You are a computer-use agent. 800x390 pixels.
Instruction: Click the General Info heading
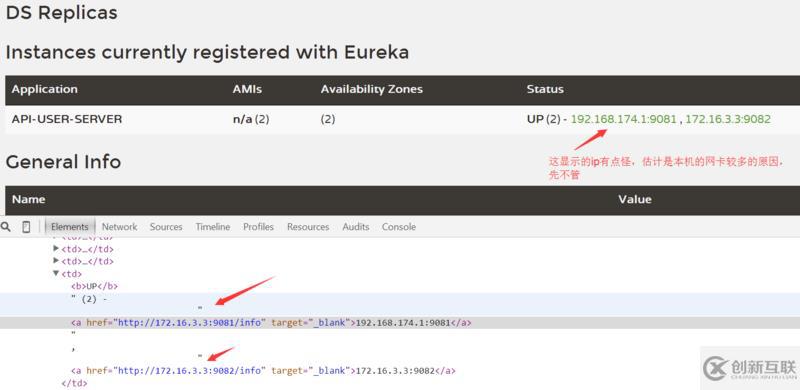coord(63,162)
